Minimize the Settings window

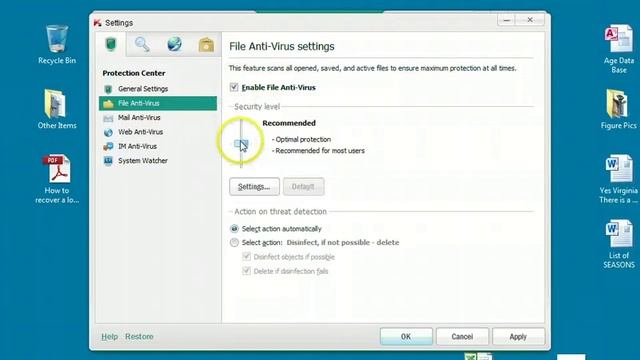coord(507,20)
